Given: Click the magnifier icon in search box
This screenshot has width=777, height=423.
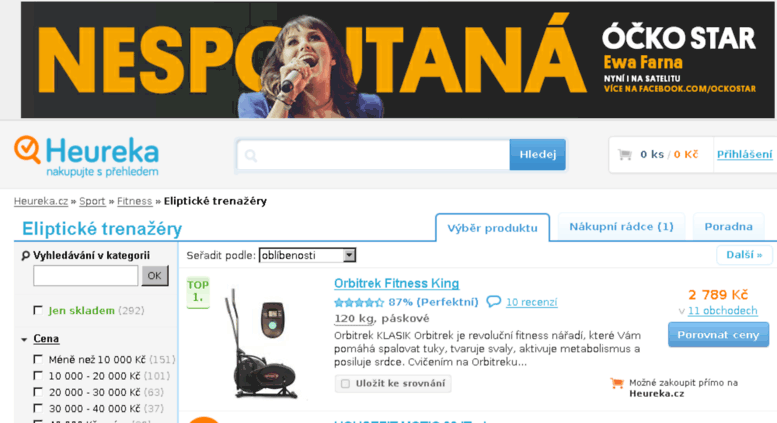Looking at the screenshot, I should coord(251,156).
